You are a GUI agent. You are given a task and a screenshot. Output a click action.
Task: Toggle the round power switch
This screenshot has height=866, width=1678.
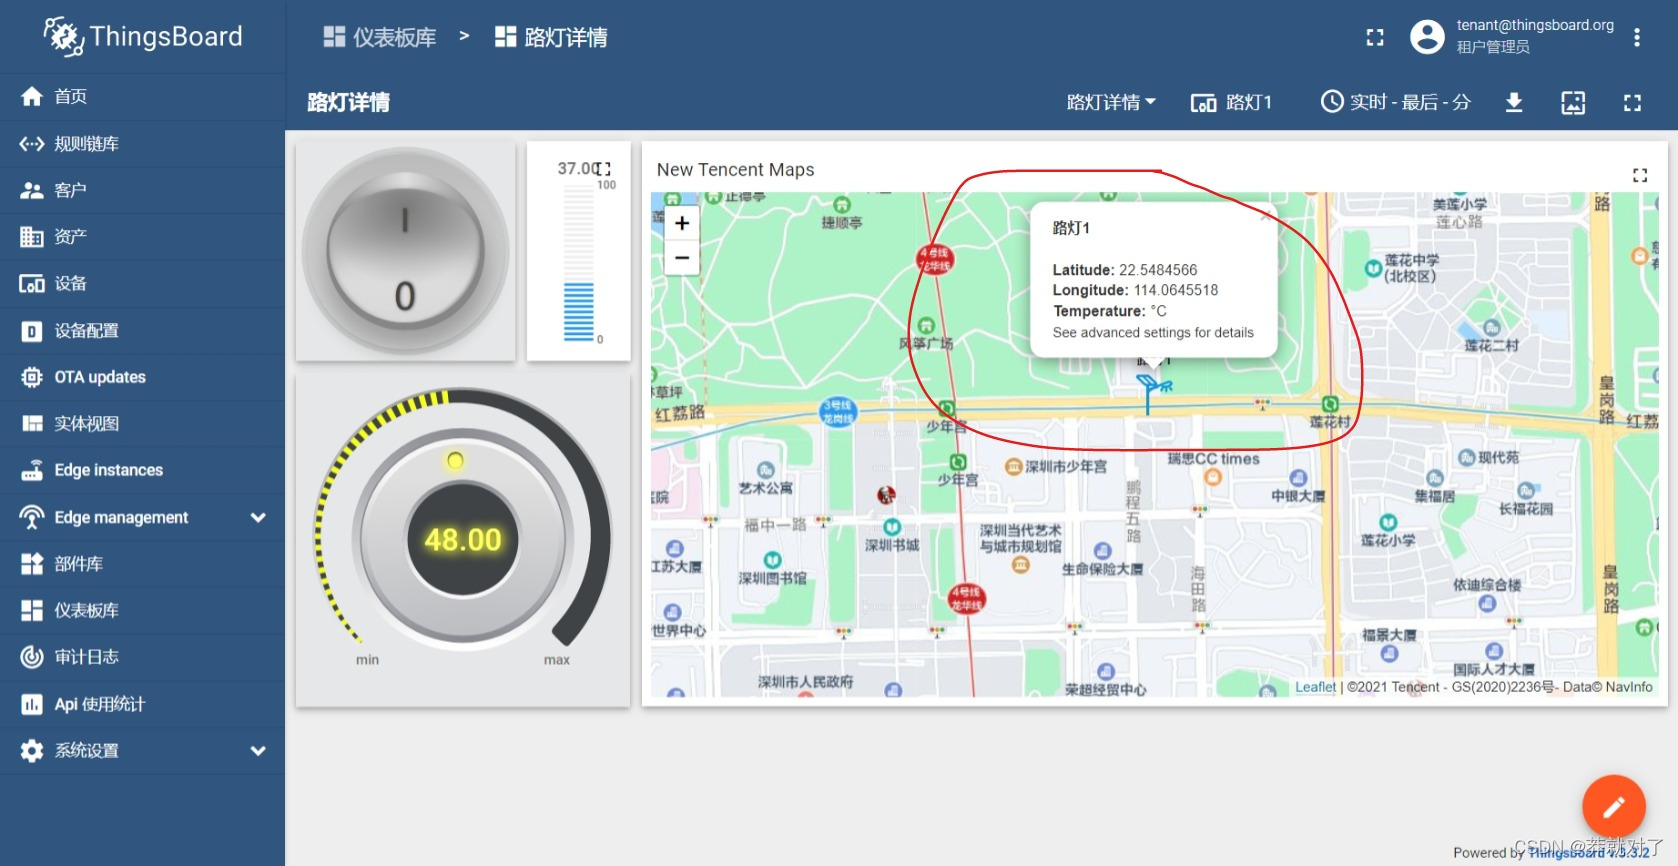(x=405, y=250)
